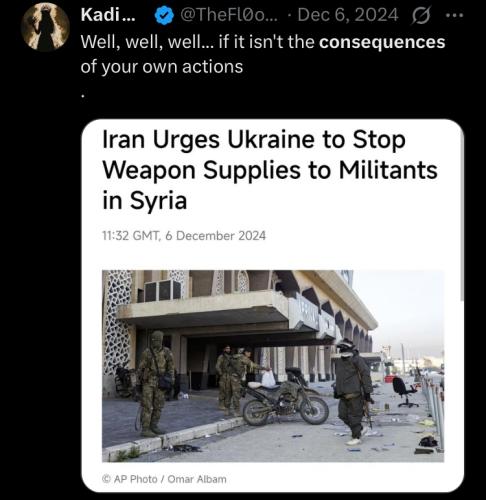Click the office chair in the photo
The image size is (486, 500).
(x=405, y=392)
